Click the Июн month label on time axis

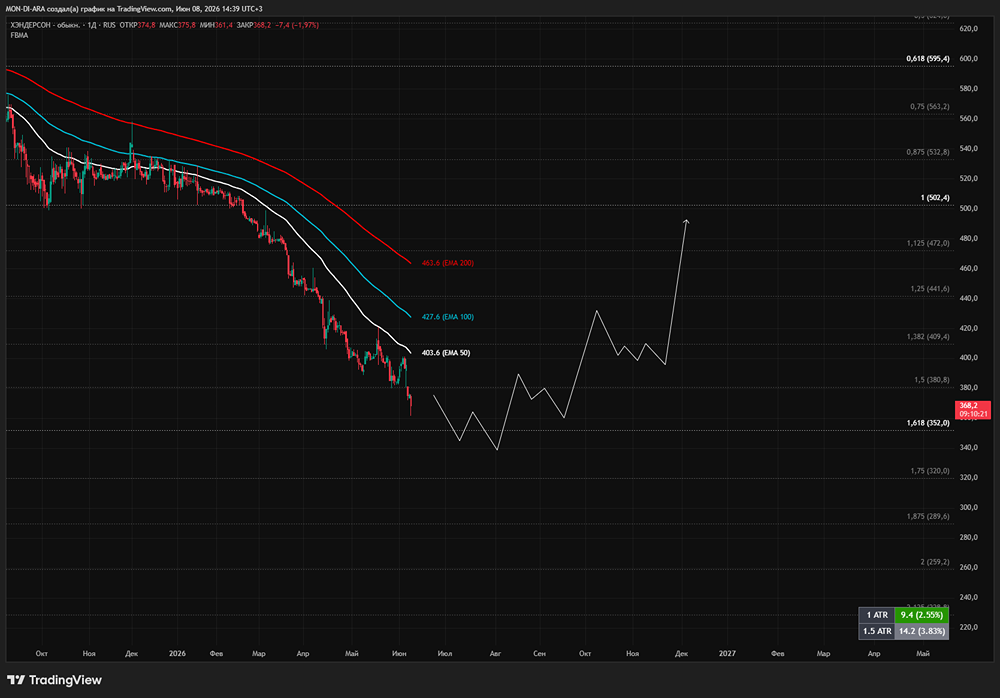(x=399, y=654)
